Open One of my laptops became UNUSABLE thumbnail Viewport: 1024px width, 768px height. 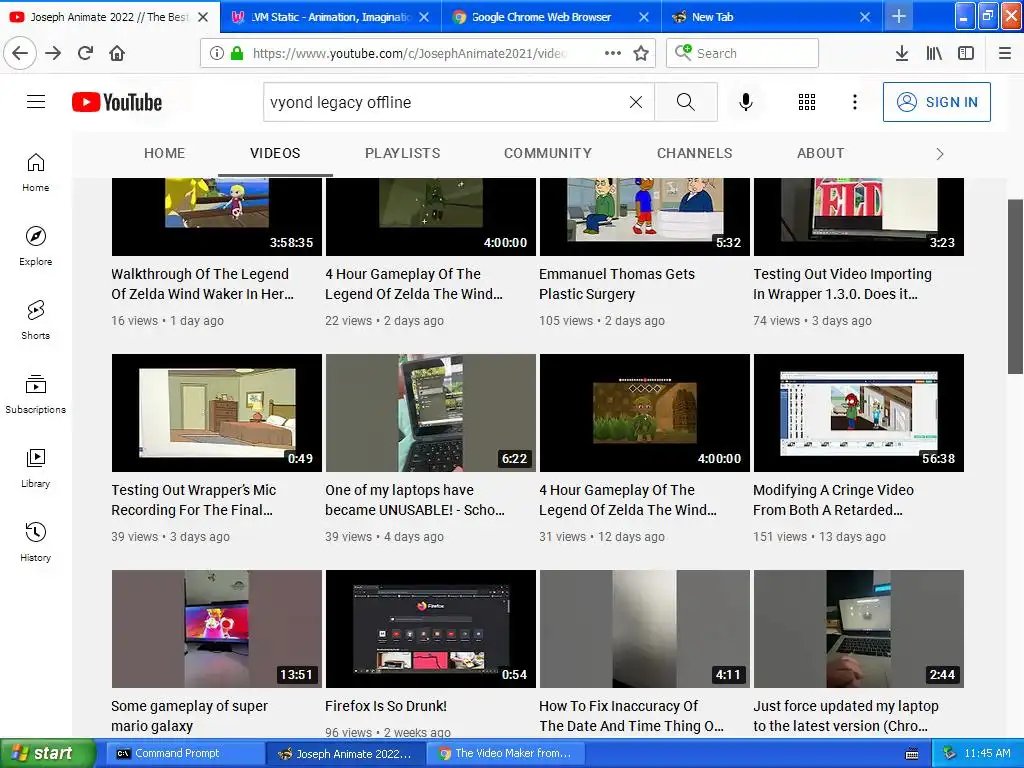(430, 413)
